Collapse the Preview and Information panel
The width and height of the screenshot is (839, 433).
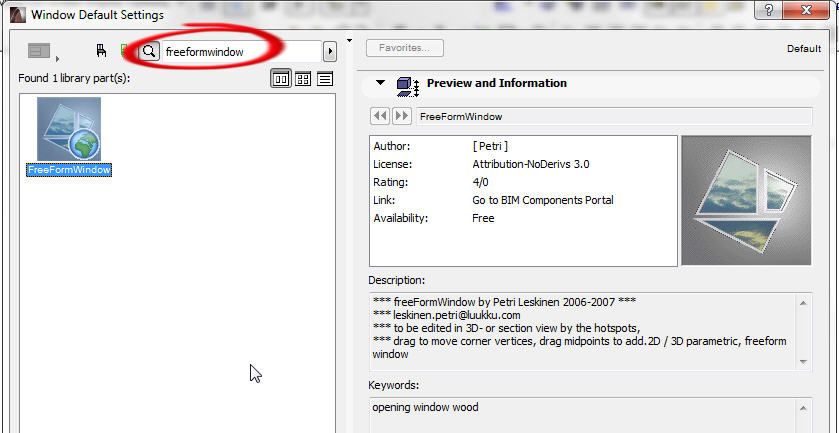(380, 83)
